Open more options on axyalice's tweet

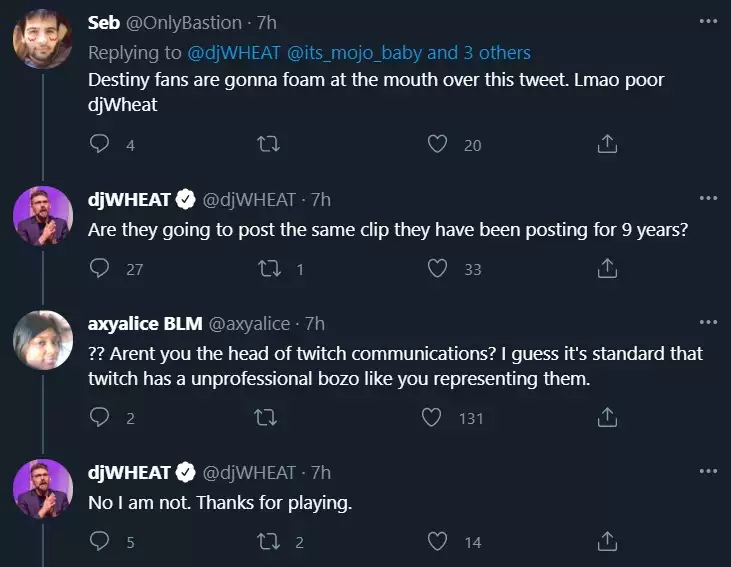(x=708, y=322)
